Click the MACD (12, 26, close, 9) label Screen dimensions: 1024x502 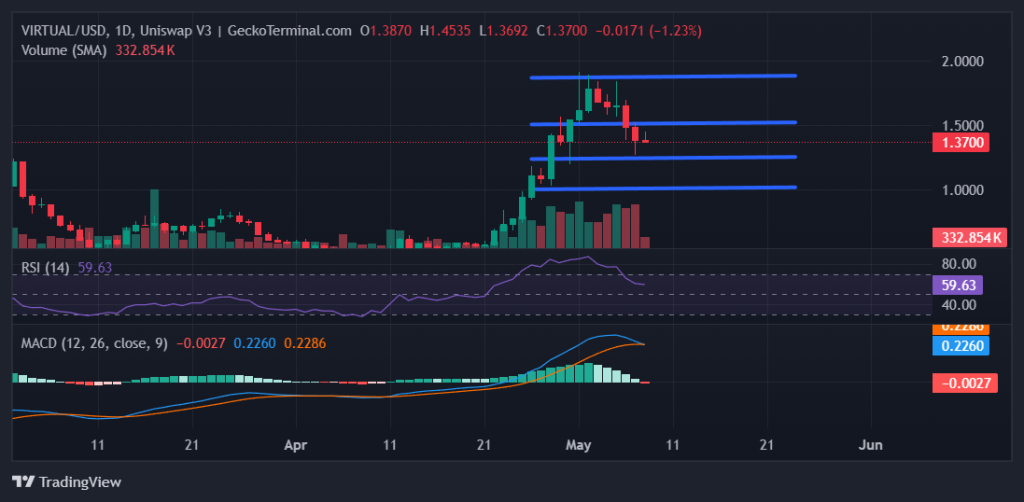point(92,343)
